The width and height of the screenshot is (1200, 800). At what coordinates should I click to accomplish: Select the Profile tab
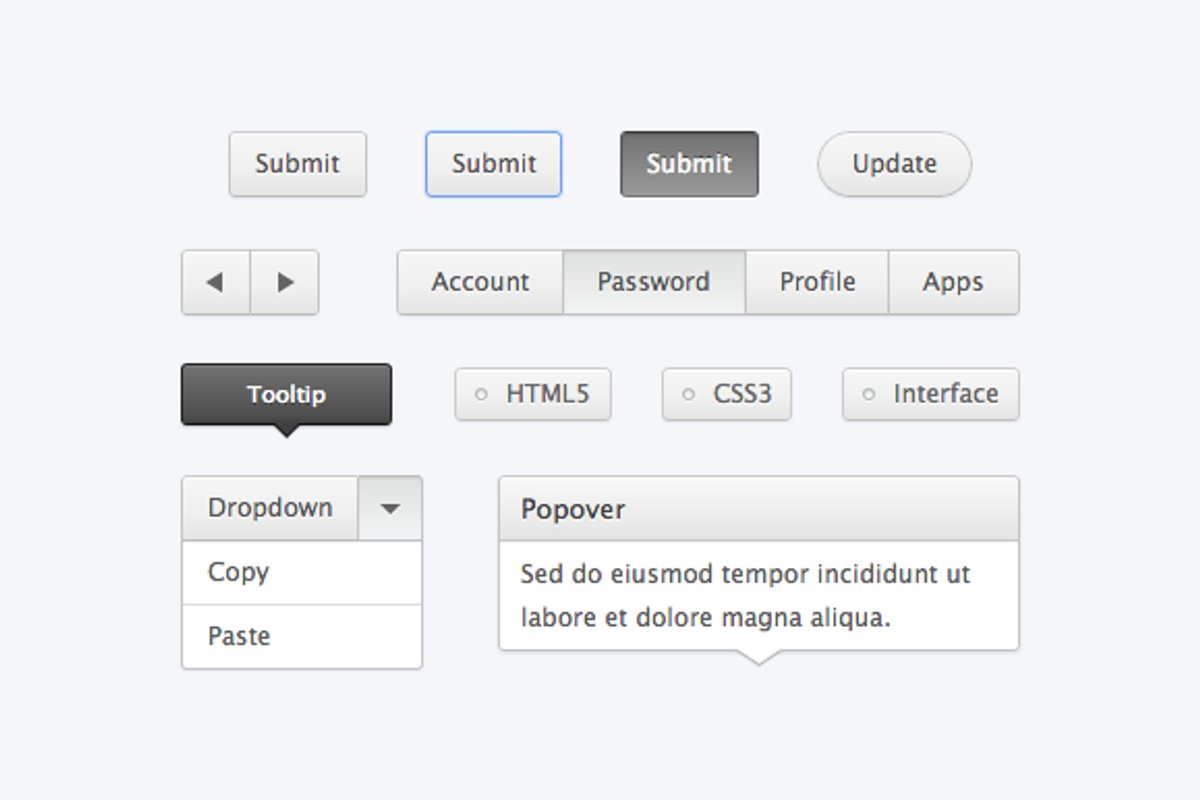pyautogui.click(x=817, y=283)
